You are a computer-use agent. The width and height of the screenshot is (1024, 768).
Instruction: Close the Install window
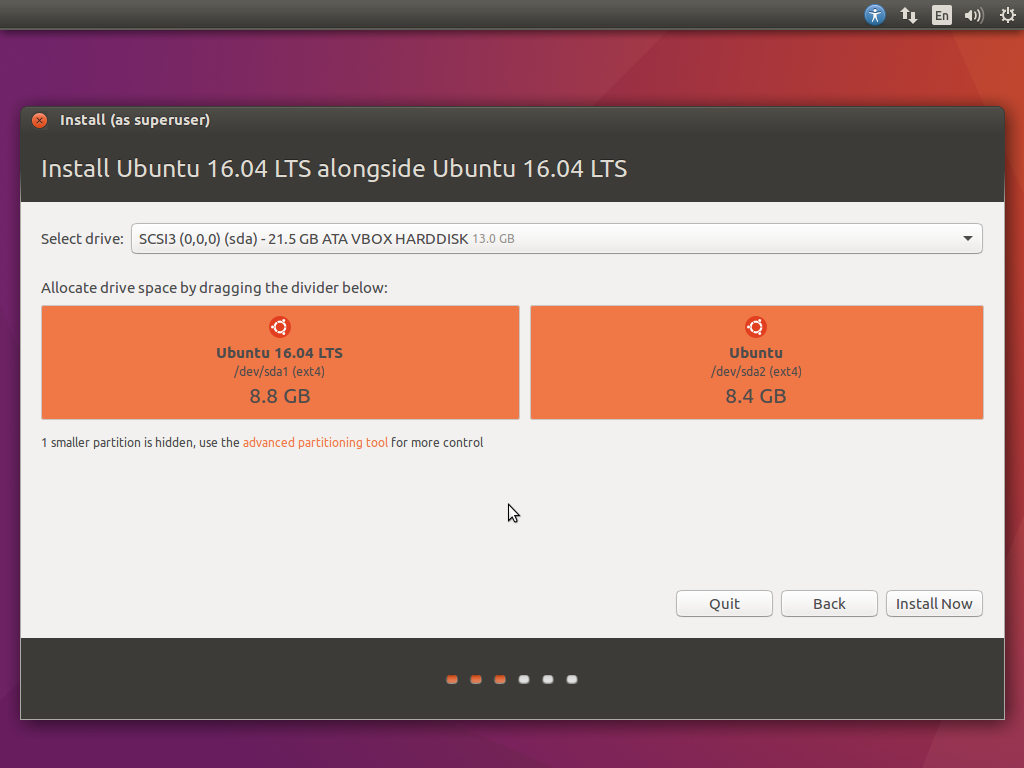point(39,120)
